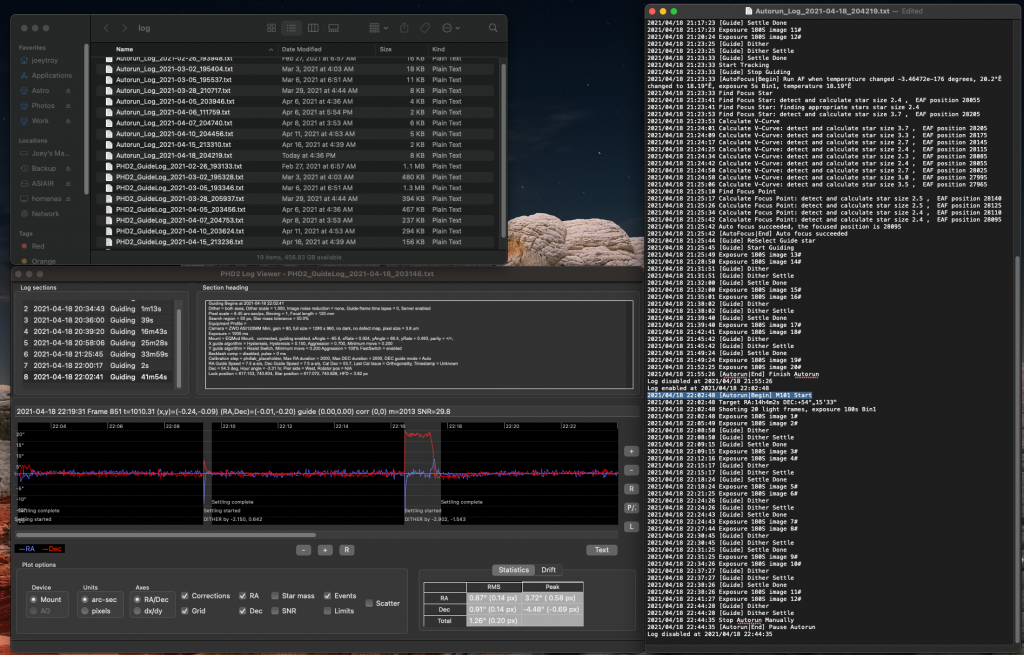
Task: Select pixels units radio button
Action: [85, 611]
